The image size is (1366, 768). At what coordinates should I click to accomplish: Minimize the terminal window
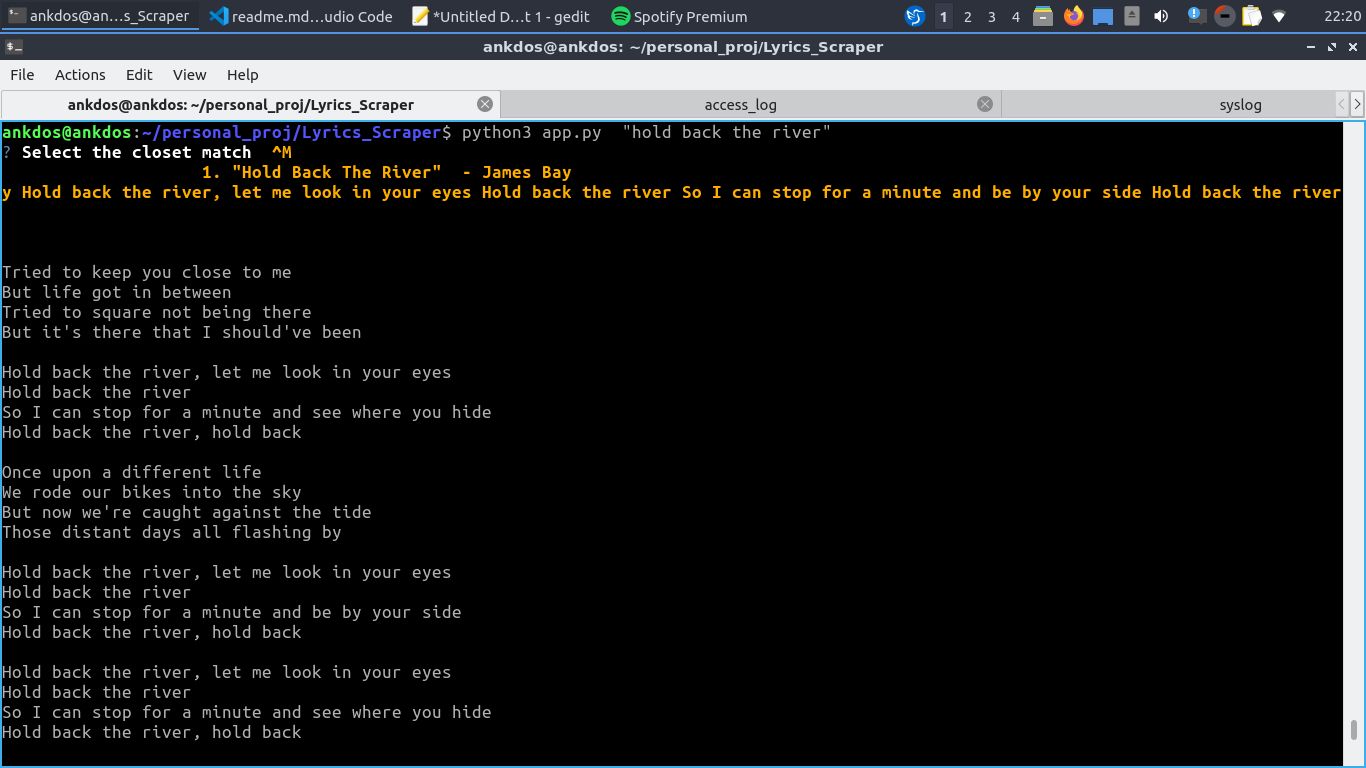click(1311, 47)
